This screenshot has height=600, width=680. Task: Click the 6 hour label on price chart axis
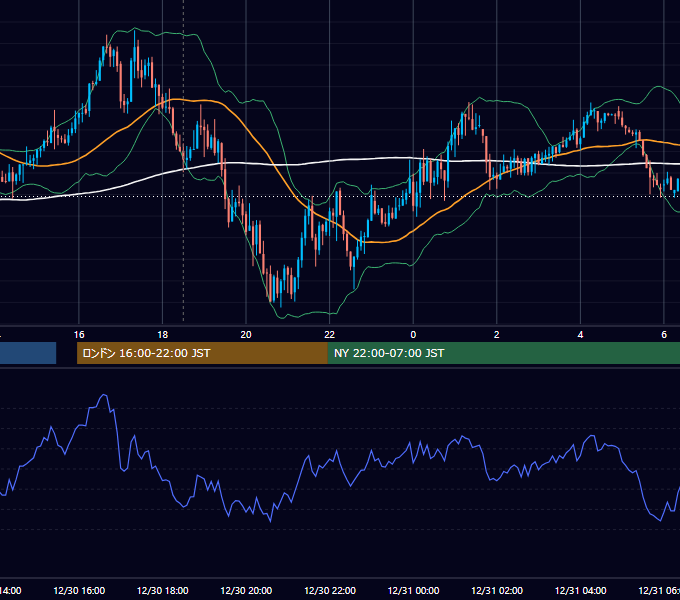(x=664, y=335)
